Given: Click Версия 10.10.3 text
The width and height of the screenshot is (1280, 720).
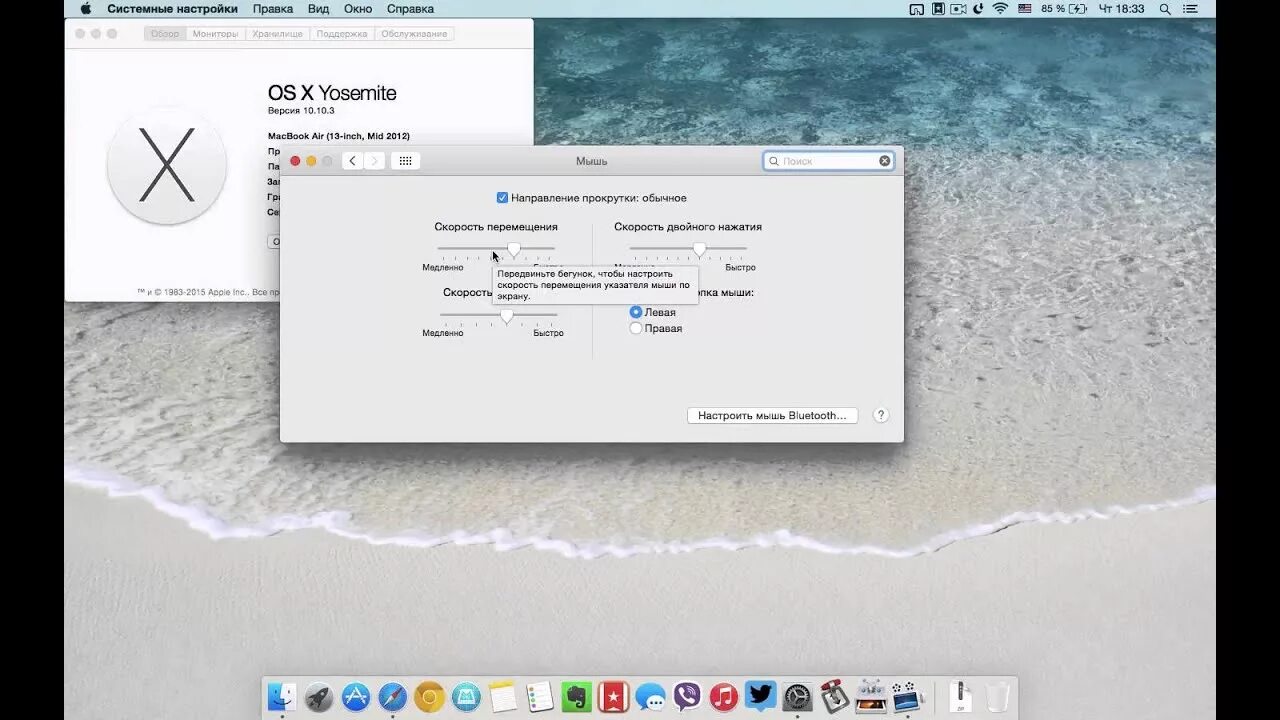Looking at the screenshot, I should click(x=301, y=110).
